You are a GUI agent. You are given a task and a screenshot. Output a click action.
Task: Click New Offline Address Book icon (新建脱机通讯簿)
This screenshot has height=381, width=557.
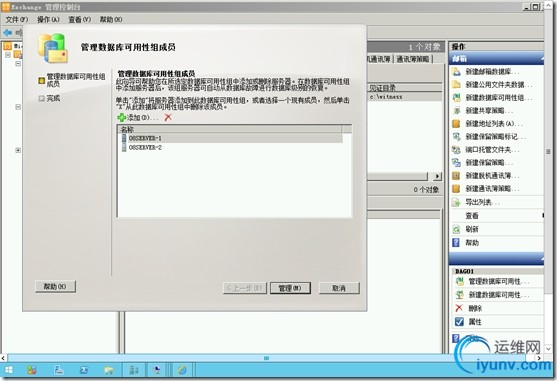coord(456,175)
